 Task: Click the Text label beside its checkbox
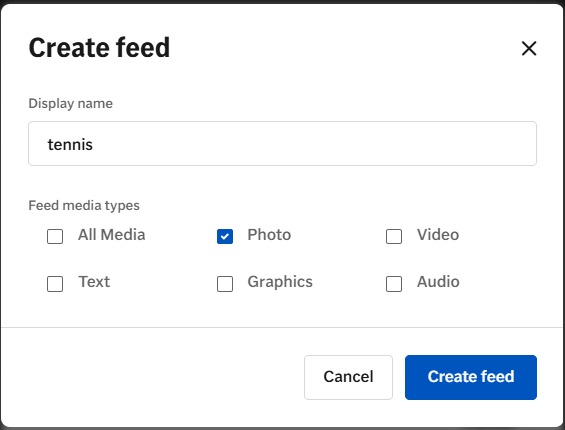tap(94, 282)
